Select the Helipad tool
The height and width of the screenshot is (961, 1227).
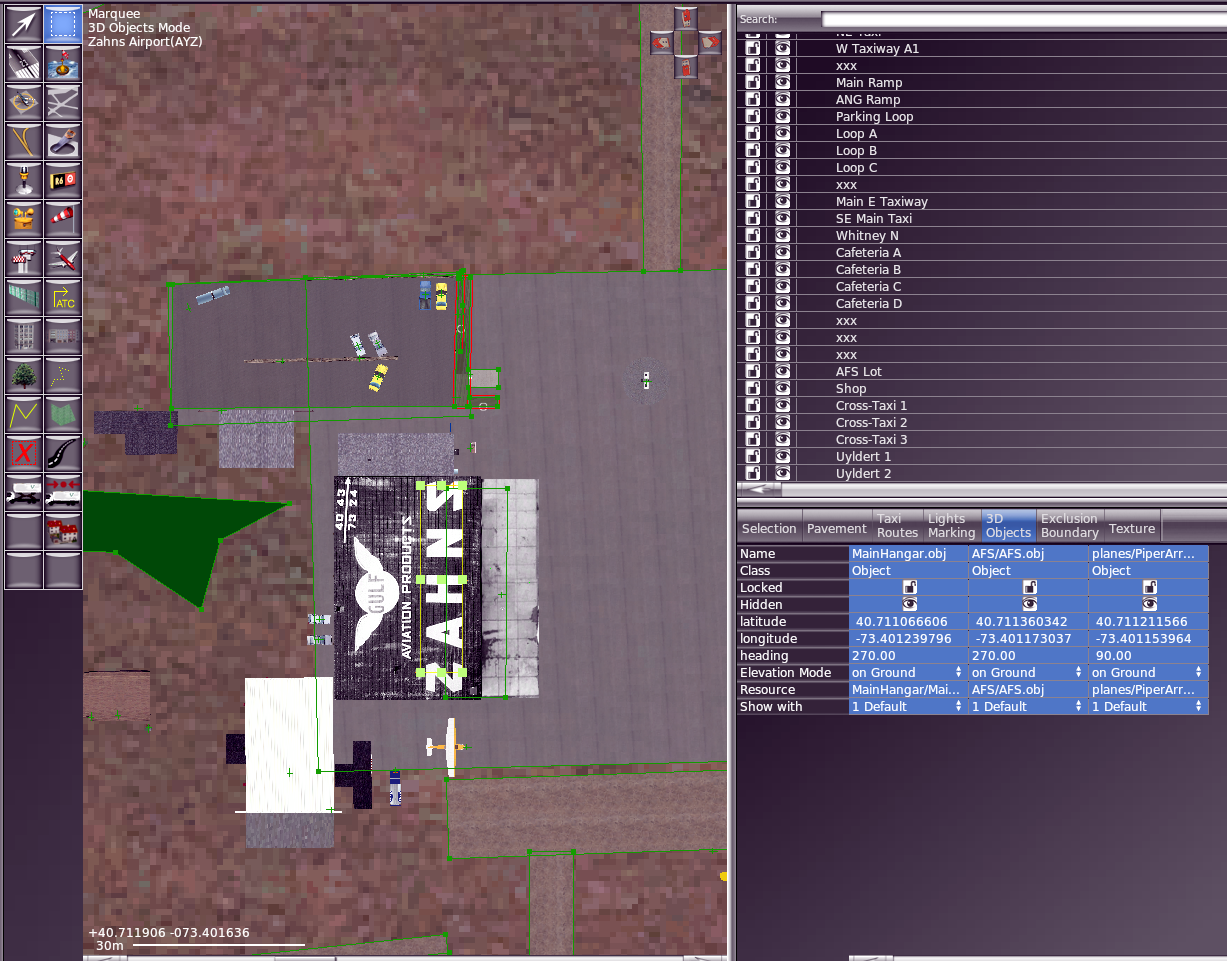24,102
